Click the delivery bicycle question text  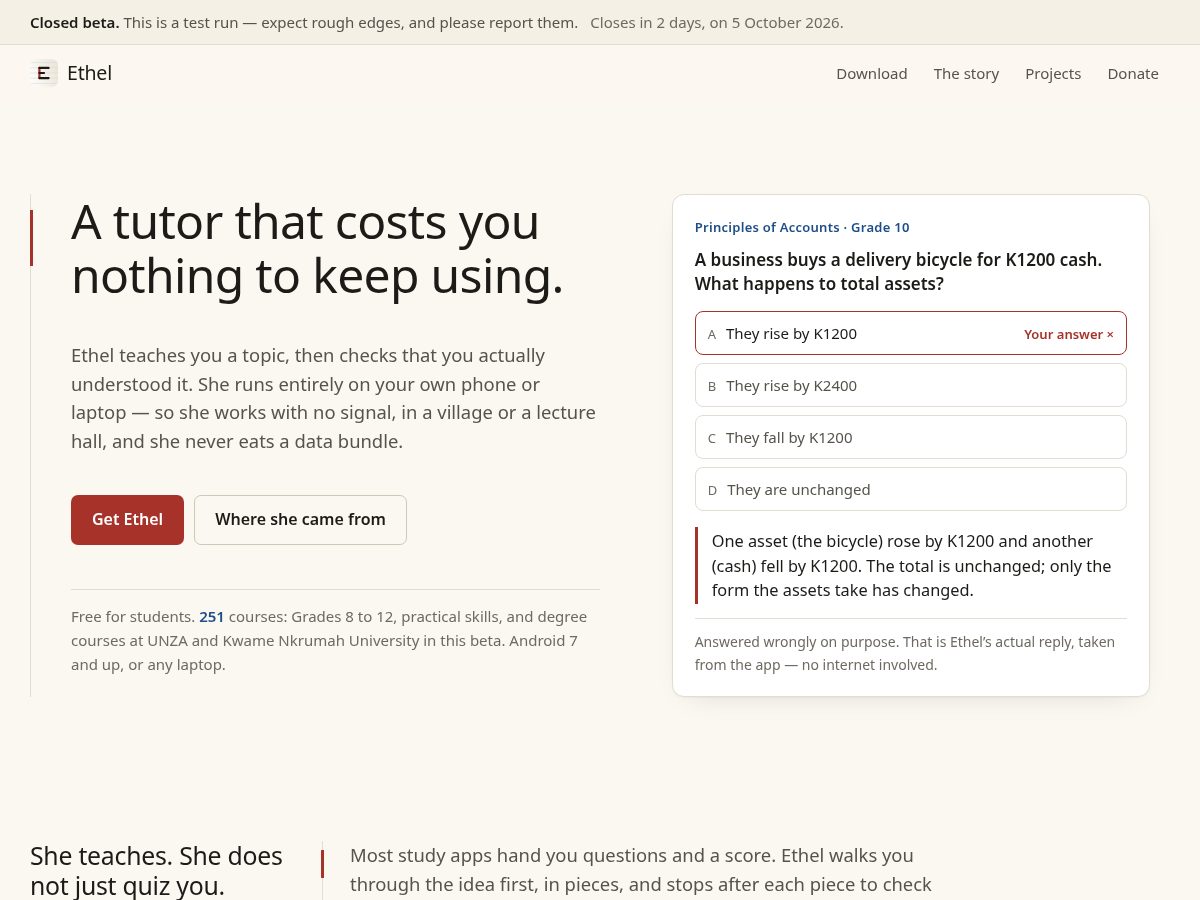pyautogui.click(x=899, y=272)
